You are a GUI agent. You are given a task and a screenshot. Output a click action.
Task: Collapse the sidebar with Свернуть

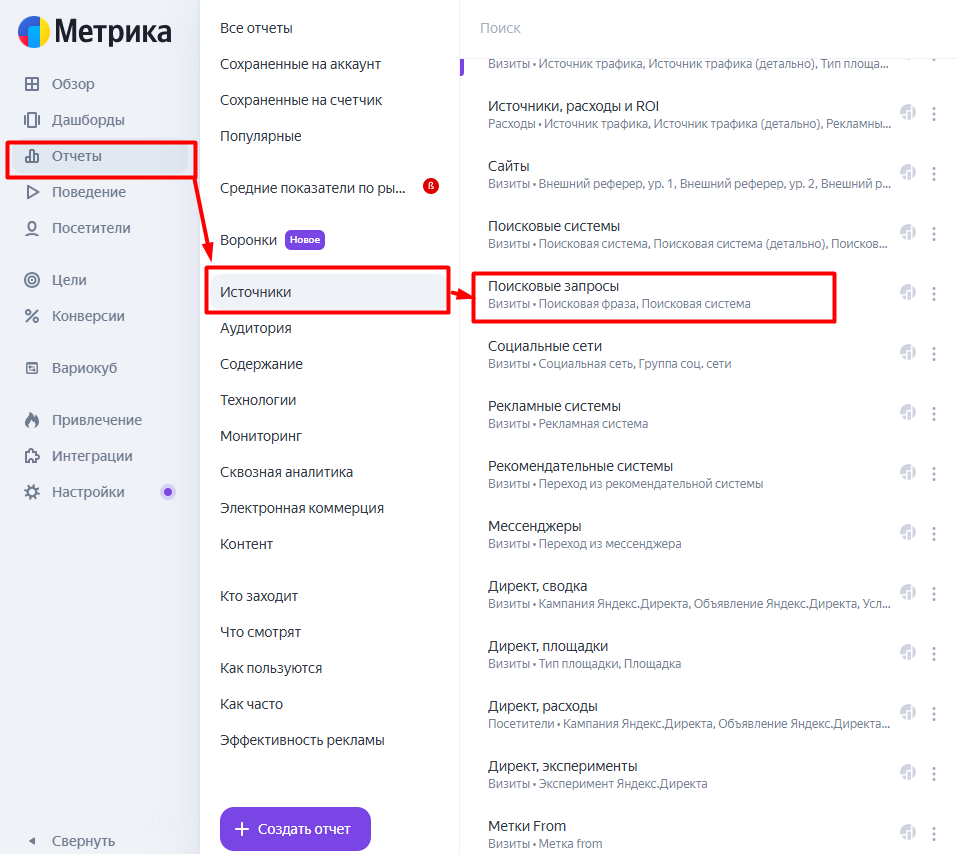coord(72,841)
